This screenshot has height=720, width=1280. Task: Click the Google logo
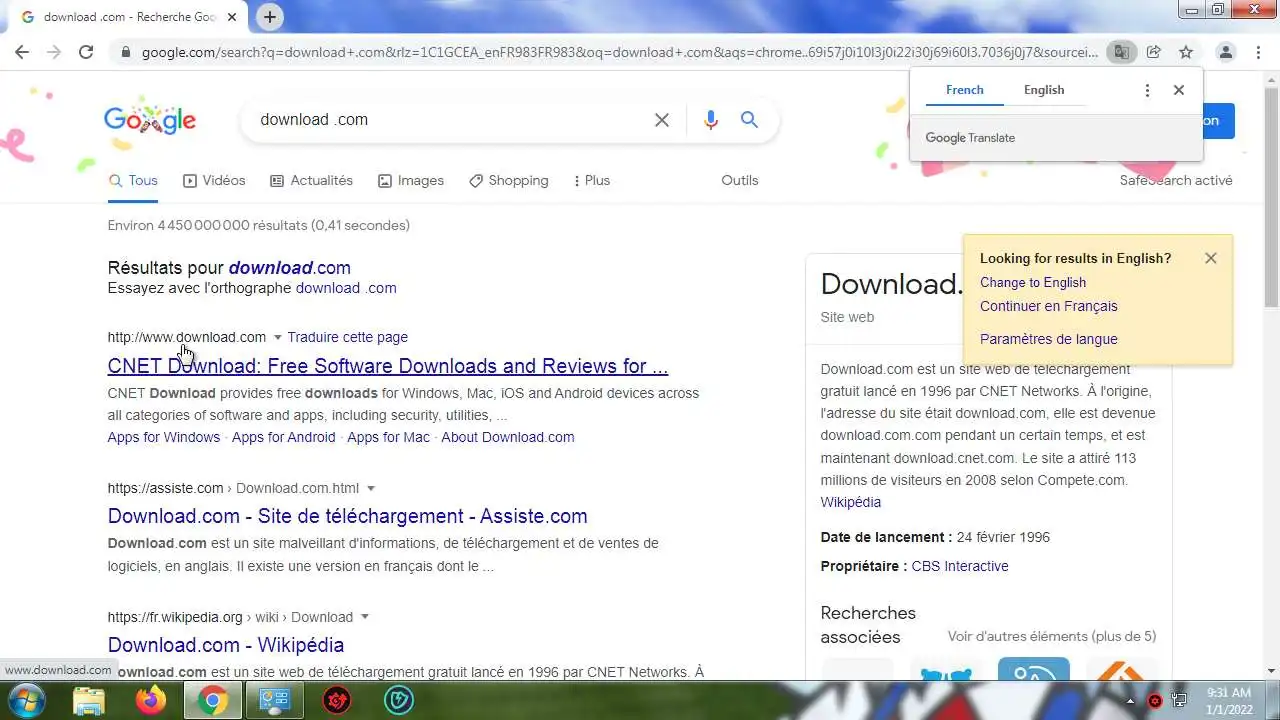[150, 120]
